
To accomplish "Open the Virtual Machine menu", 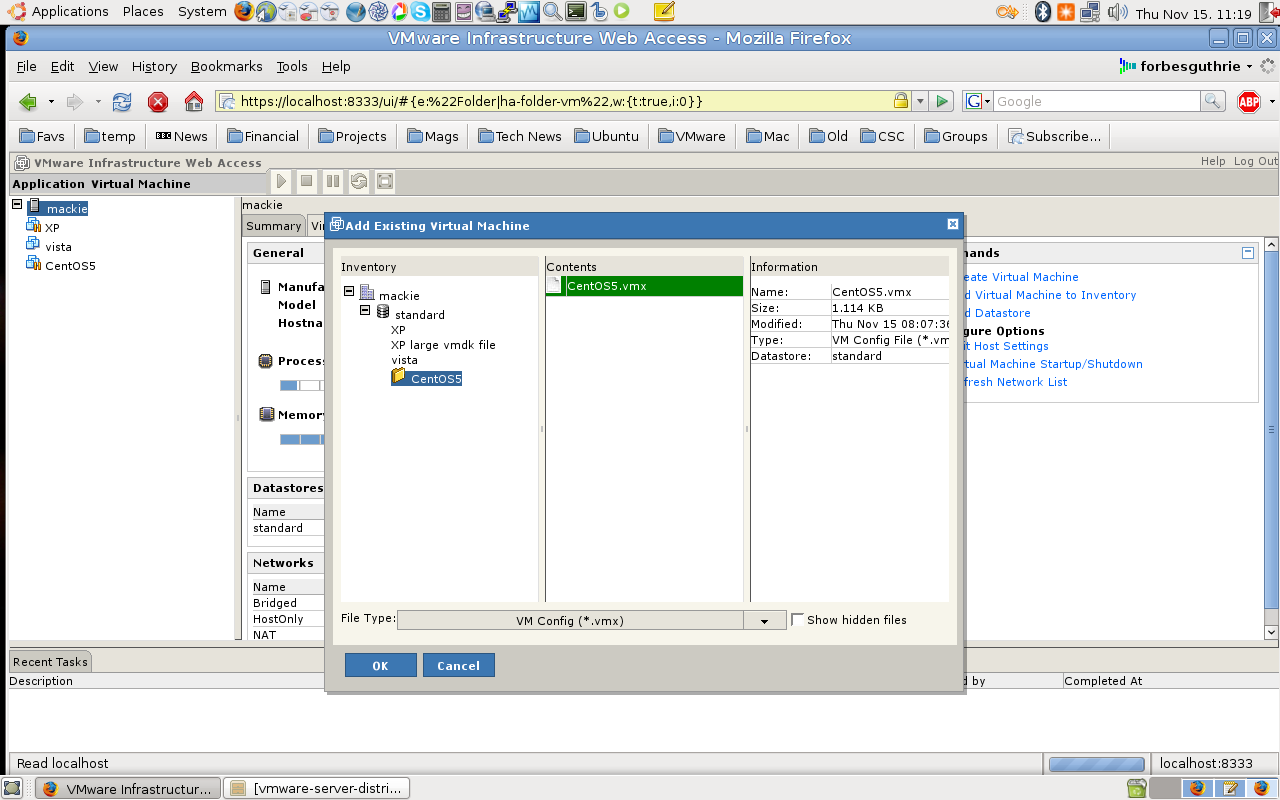I will pyautogui.click(x=140, y=184).
